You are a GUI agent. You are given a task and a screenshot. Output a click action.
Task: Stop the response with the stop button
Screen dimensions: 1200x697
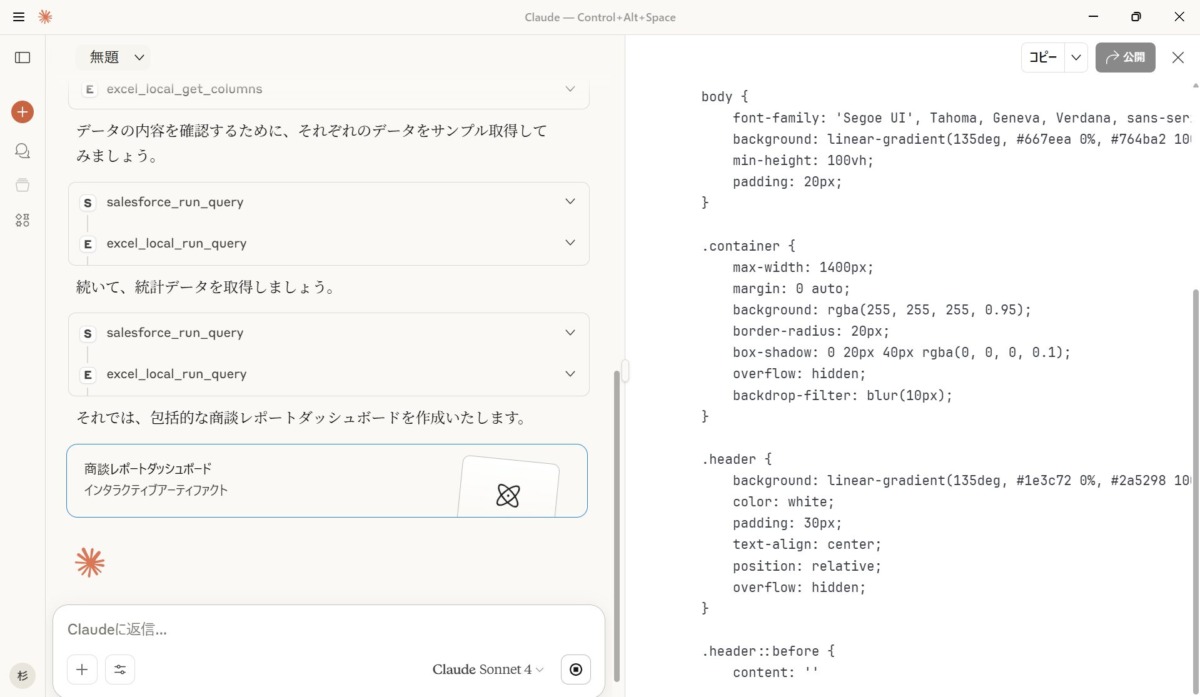576,669
